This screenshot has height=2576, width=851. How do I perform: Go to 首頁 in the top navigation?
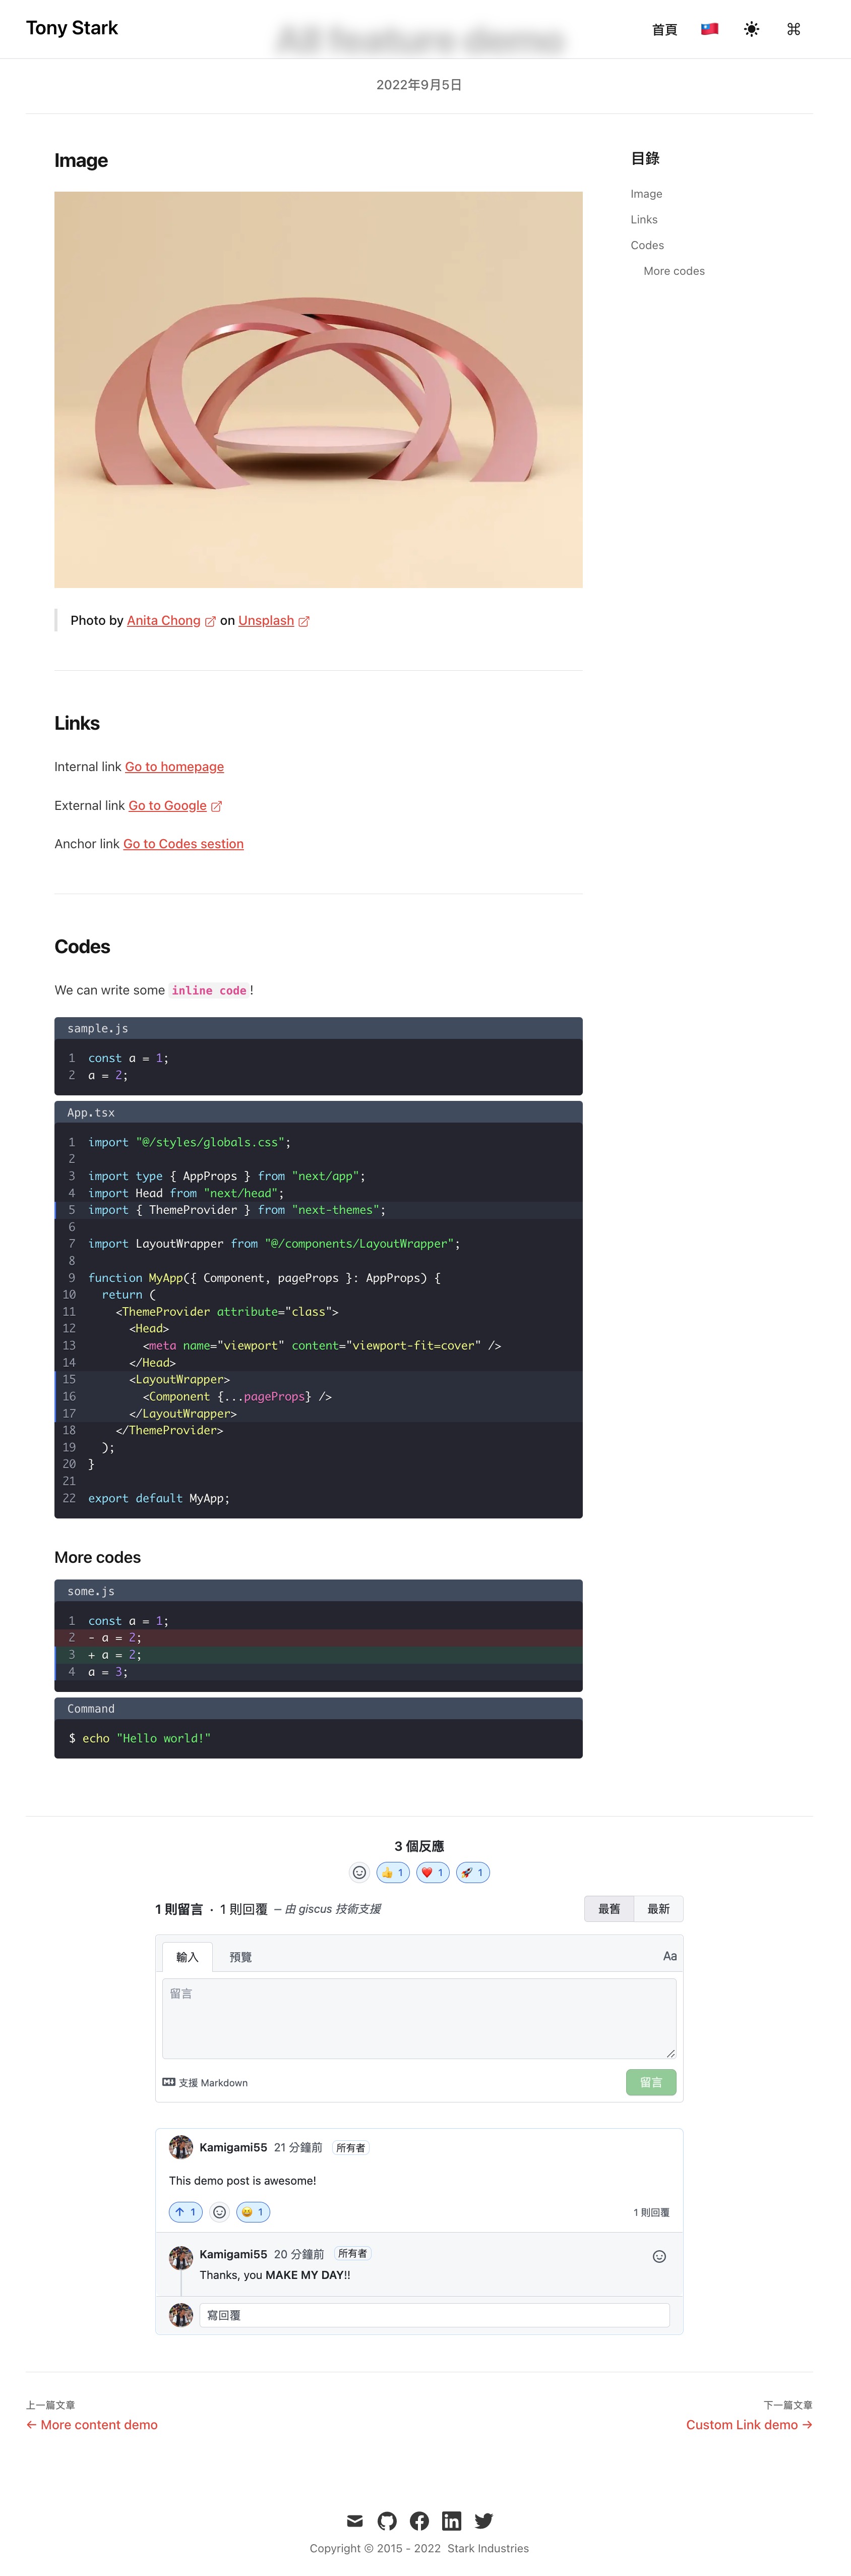[x=664, y=30]
